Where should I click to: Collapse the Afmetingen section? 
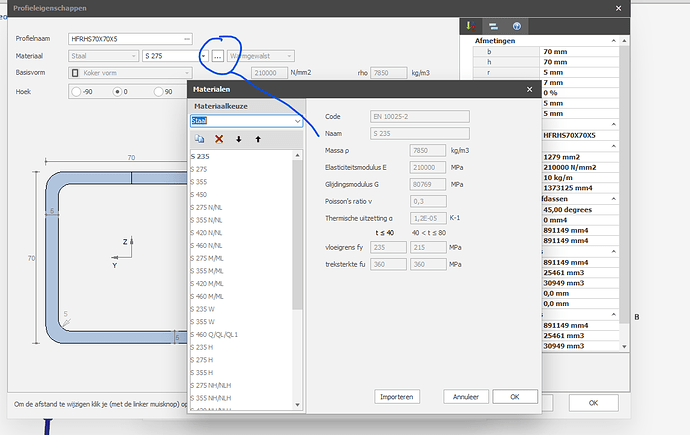pyautogui.click(x=613, y=40)
